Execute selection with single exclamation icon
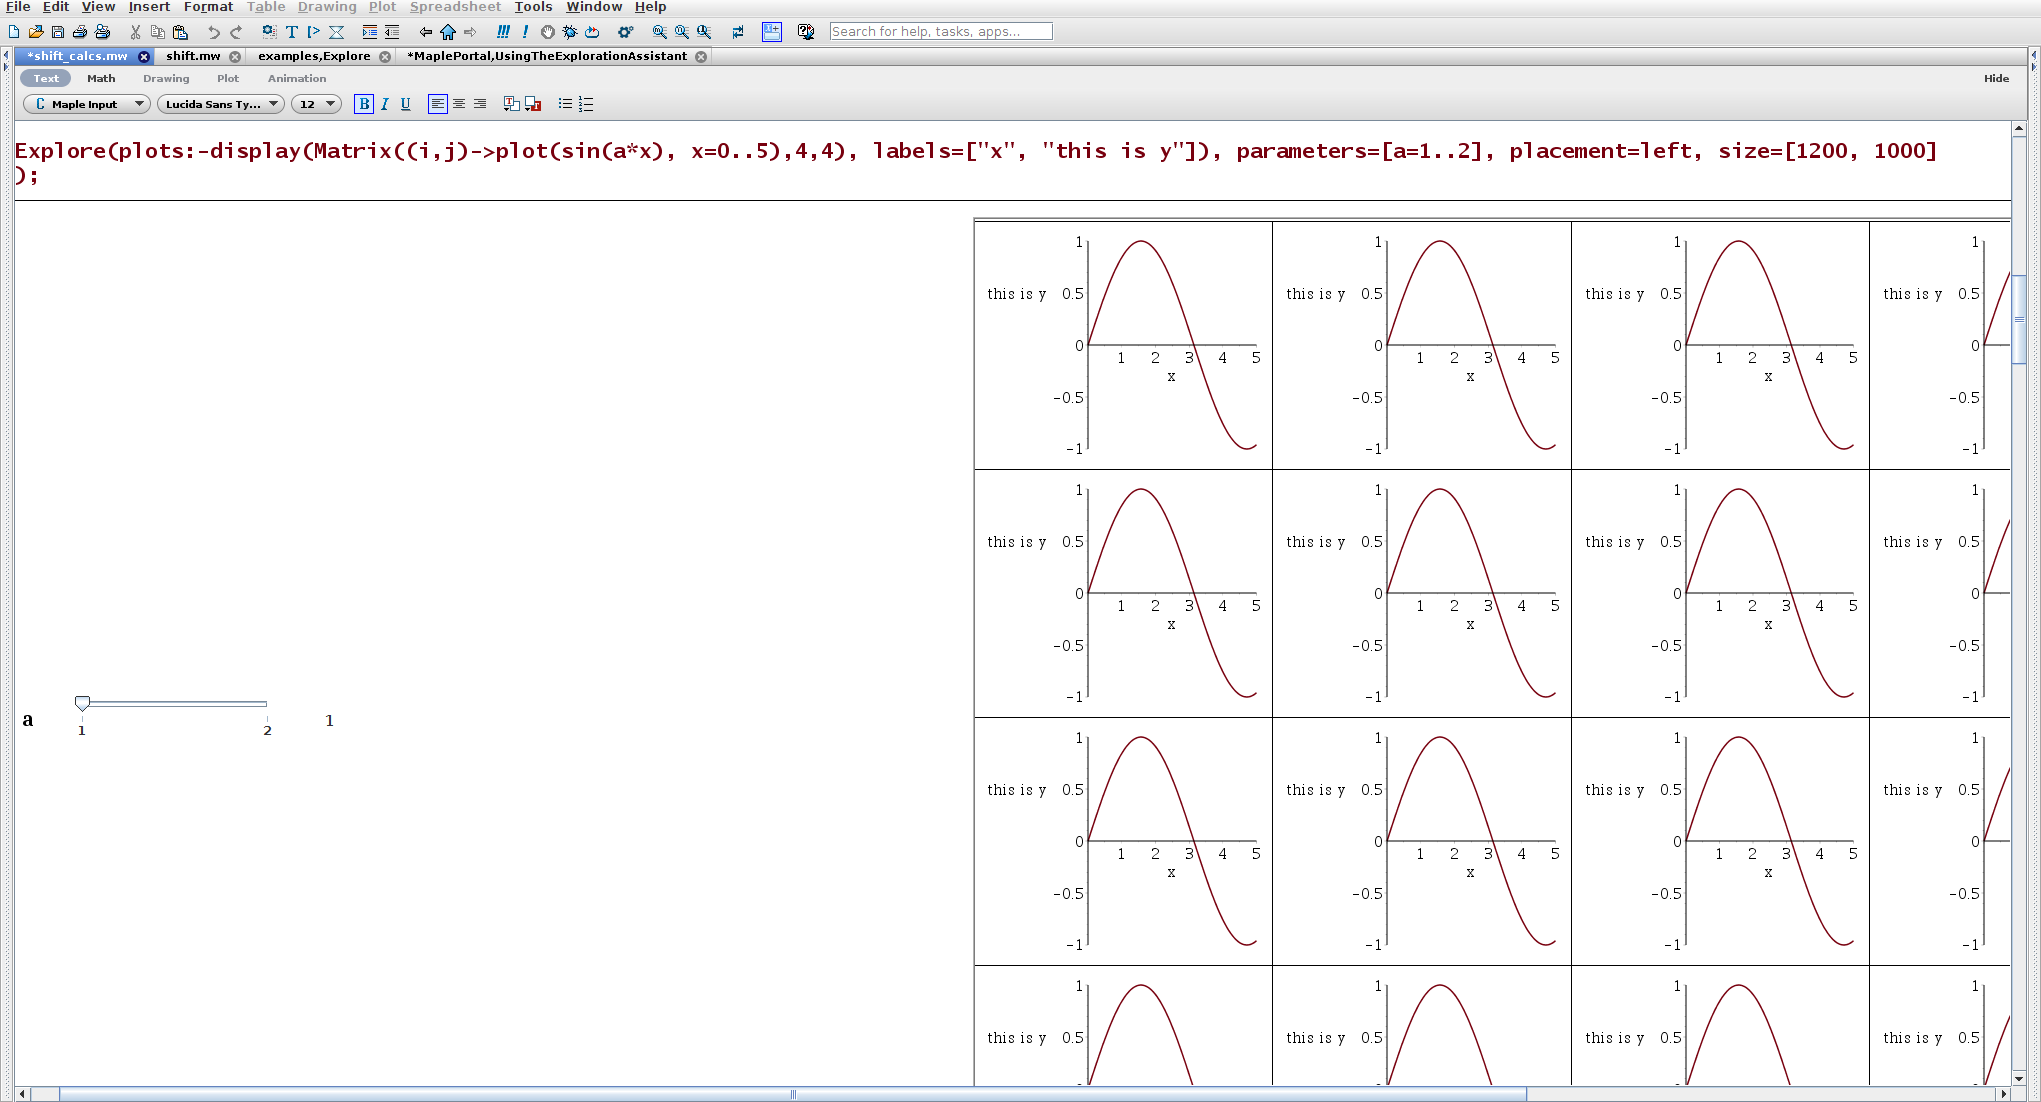 pos(525,32)
